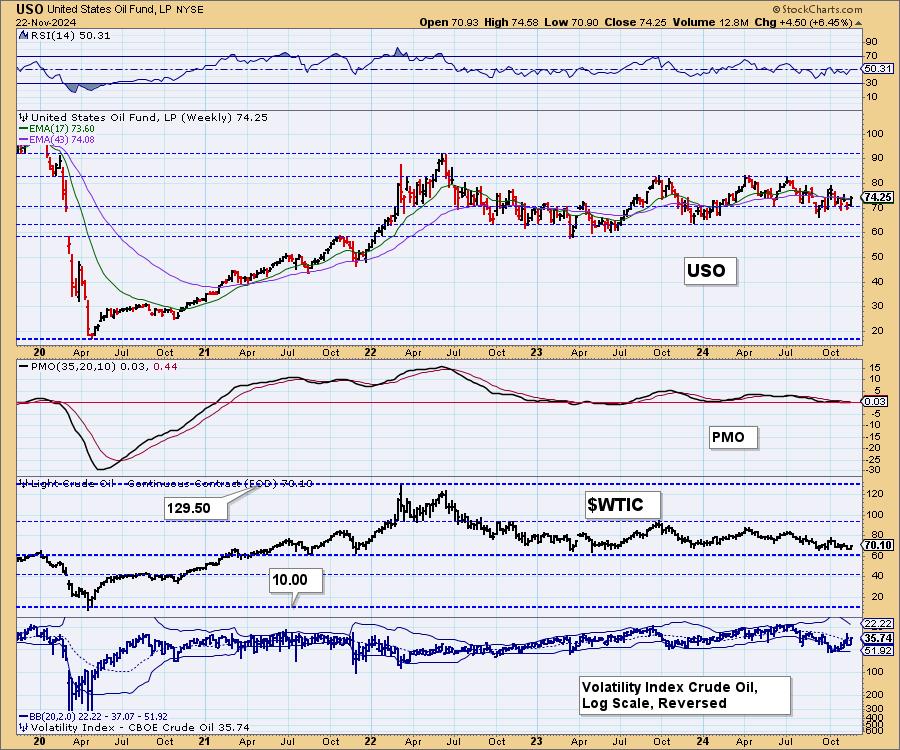The height and width of the screenshot is (750, 900).
Task: Click the Light Crude Oil Continuous Contract legend
Action: [x=171, y=484]
